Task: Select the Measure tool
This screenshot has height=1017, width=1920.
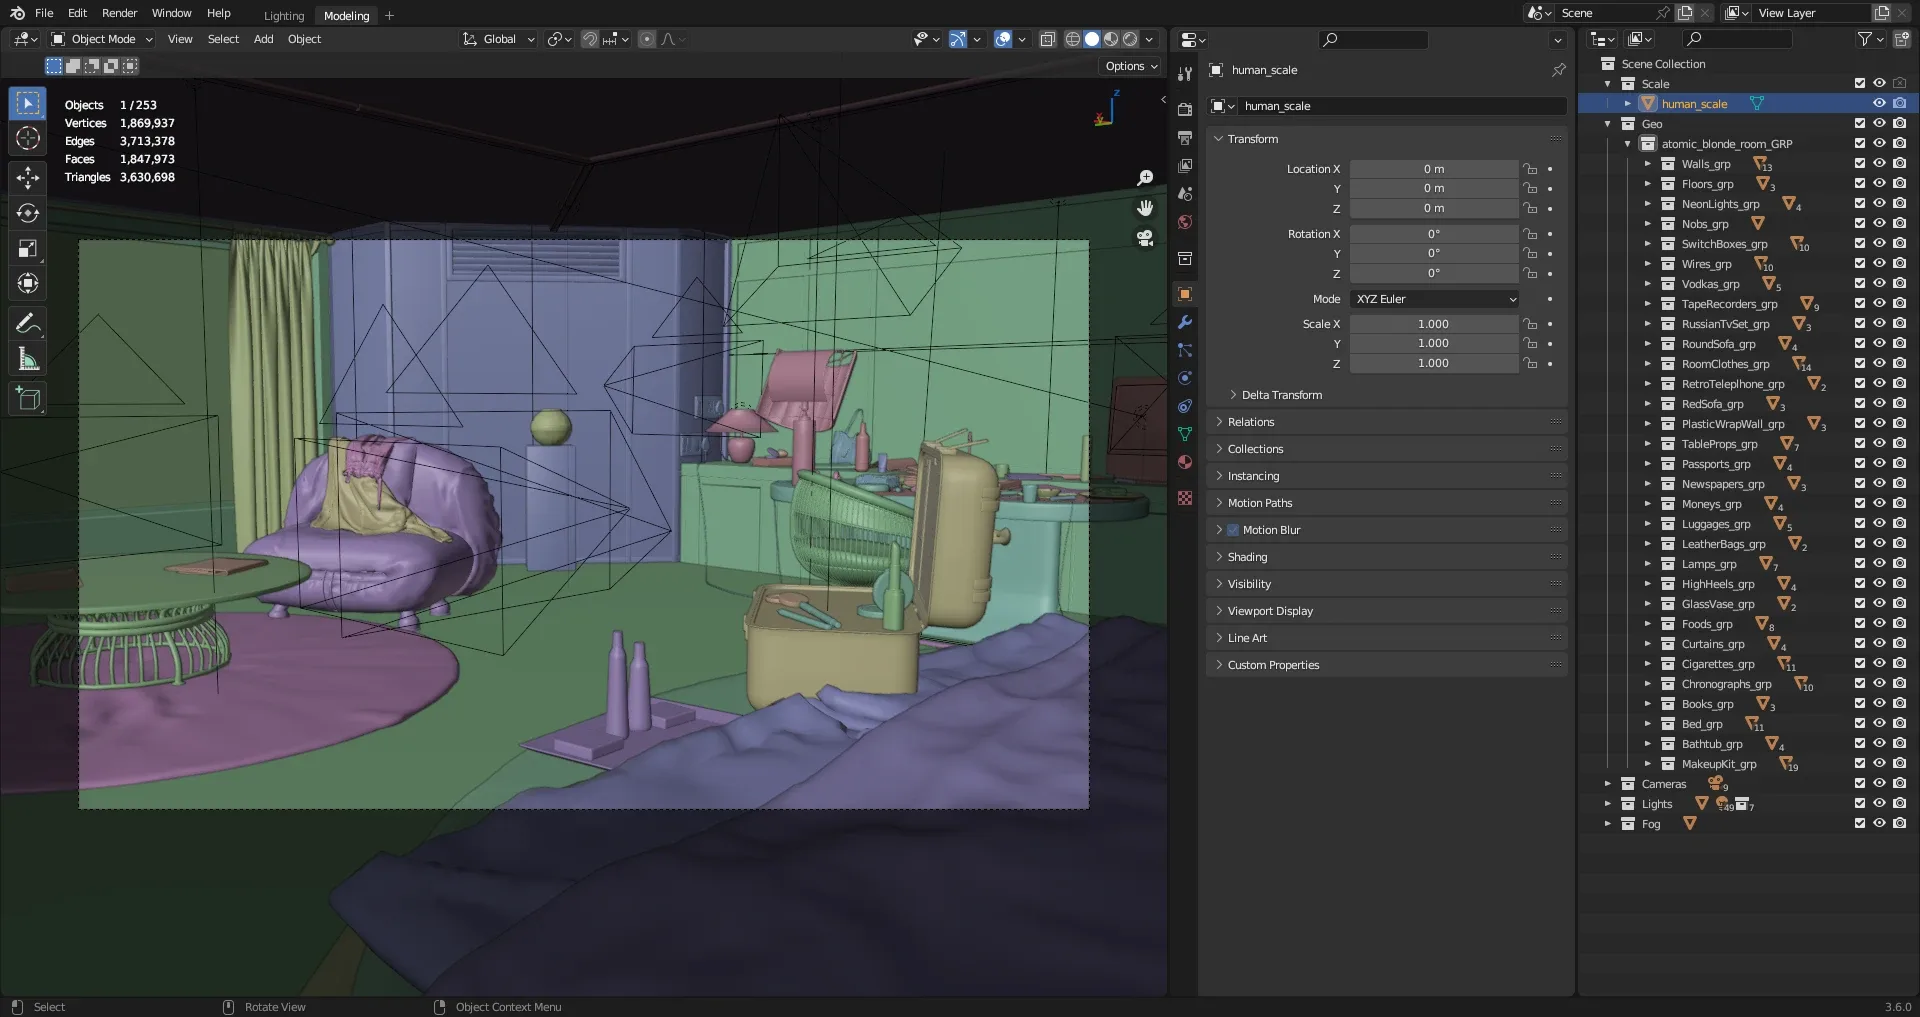Action: 28,359
